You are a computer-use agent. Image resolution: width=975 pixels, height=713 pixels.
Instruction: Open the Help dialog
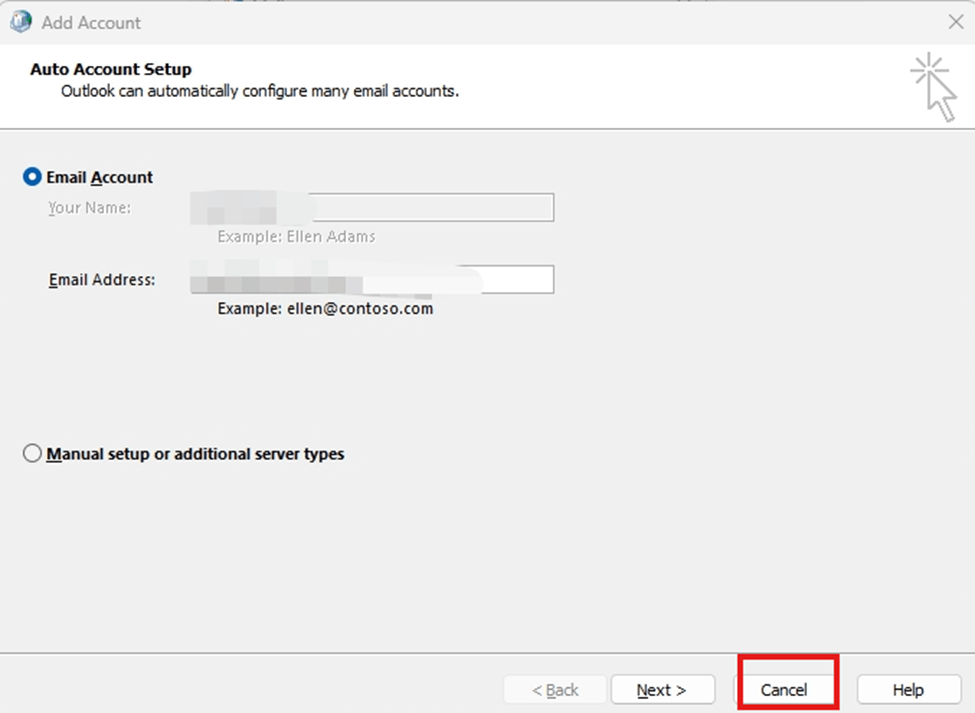click(907, 689)
